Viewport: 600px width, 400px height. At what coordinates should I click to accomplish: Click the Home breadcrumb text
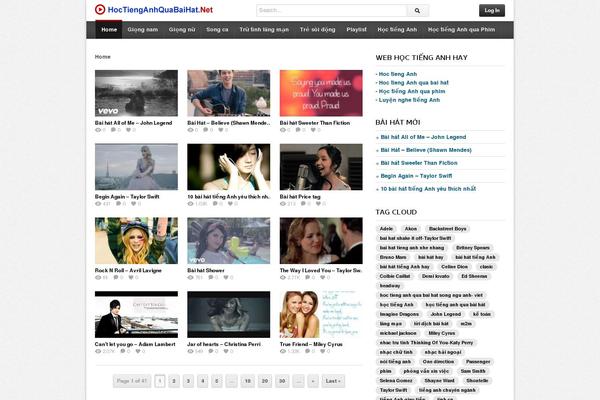click(x=103, y=57)
